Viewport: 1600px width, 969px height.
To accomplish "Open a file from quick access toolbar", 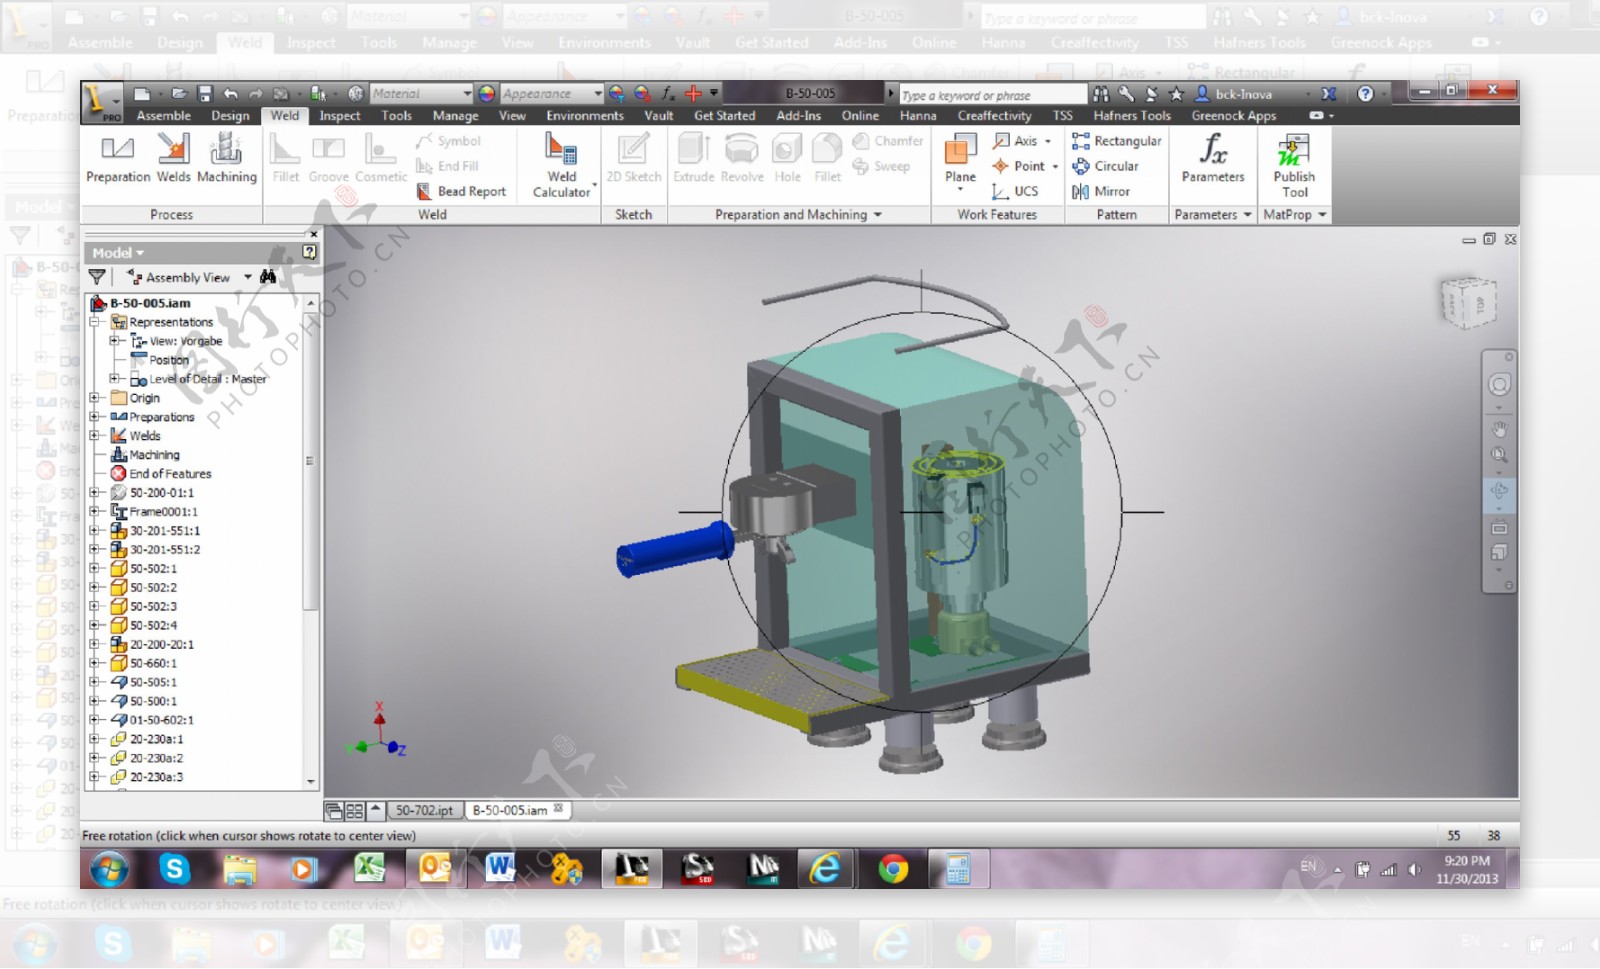I will pos(179,94).
